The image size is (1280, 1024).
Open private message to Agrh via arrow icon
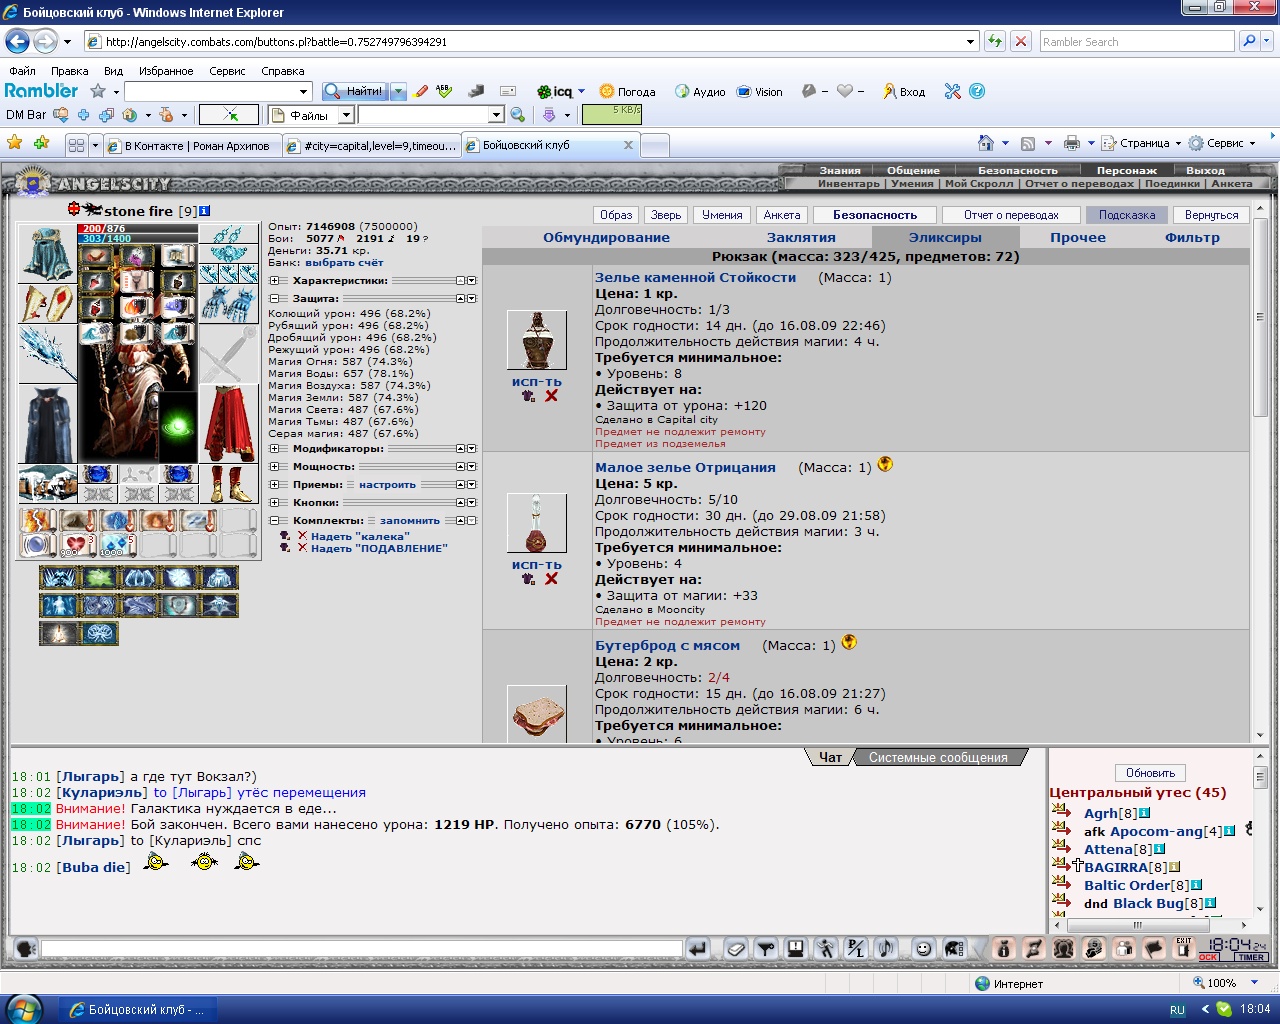(1061, 812)
